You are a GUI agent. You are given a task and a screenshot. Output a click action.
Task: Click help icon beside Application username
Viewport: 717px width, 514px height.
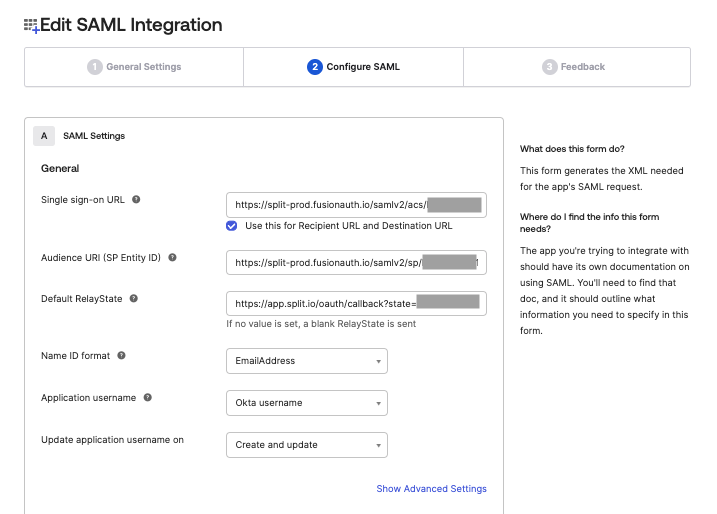148,397
